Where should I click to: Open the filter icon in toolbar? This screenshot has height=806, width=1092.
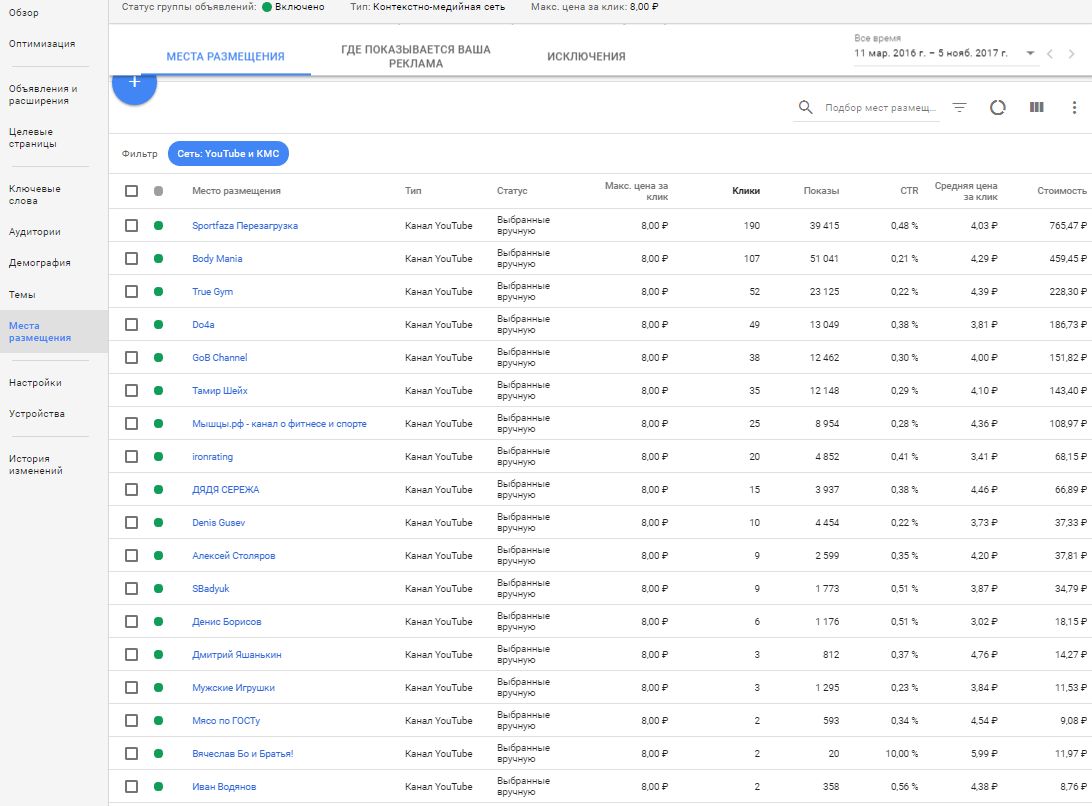(x=959, y=107)
